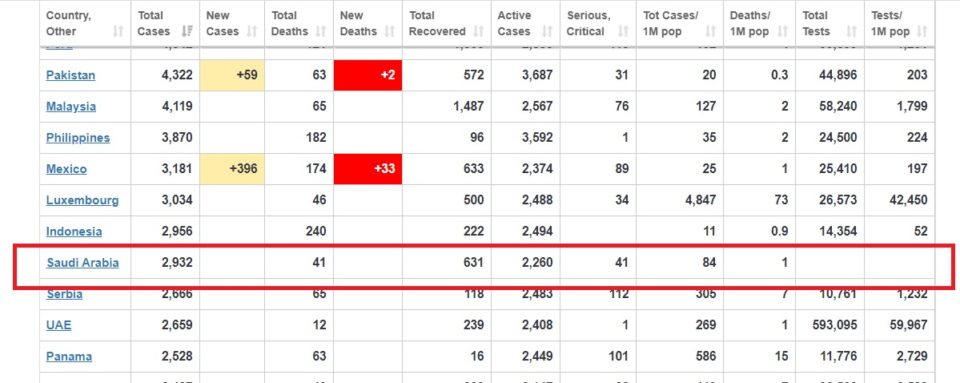960x383 pixels.
Task: Sort by Tot Cases/1M pop icon
Action: pyautogui.click(x=710, y=32)
